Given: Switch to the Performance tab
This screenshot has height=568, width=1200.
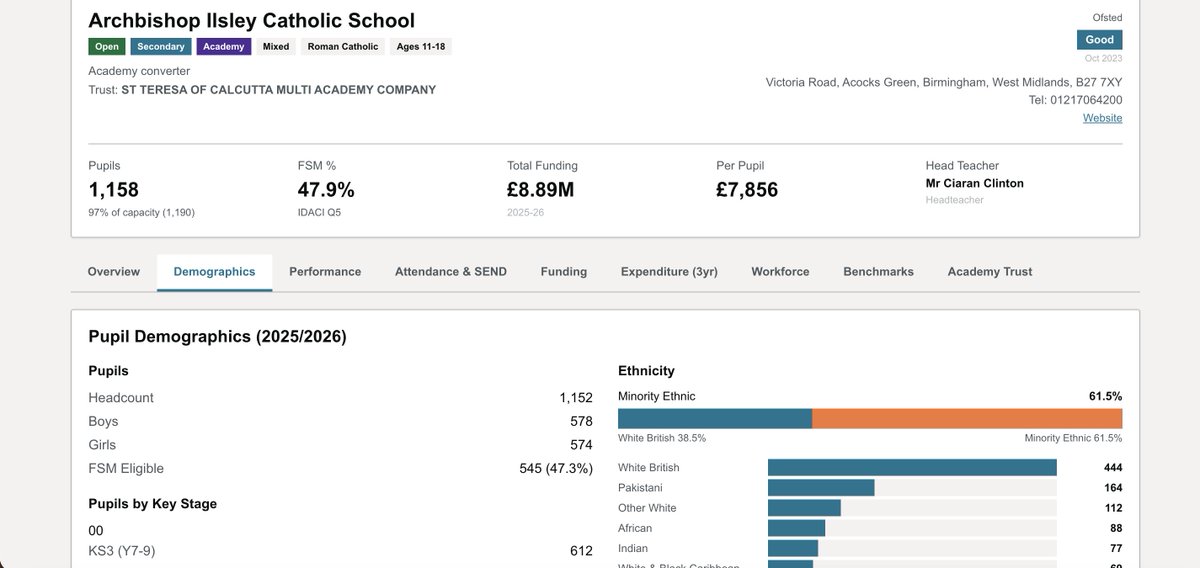Looking at the screenshot, I should pyautogui.click(x=325, y=272).
